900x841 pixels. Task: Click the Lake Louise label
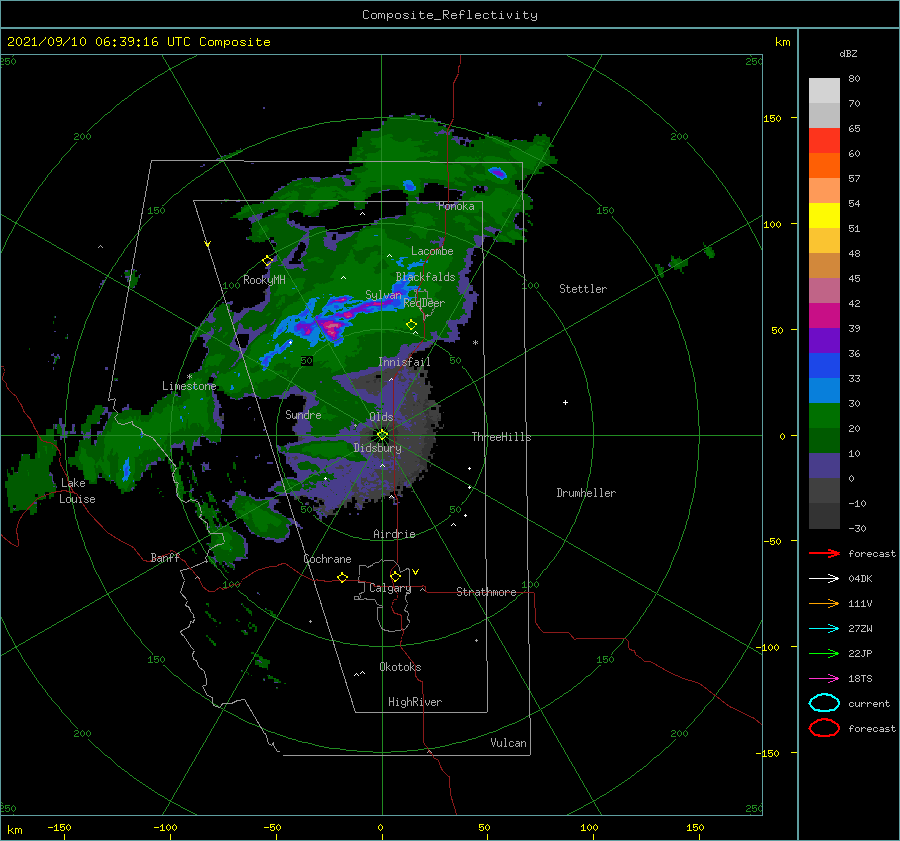click(77, 491)
